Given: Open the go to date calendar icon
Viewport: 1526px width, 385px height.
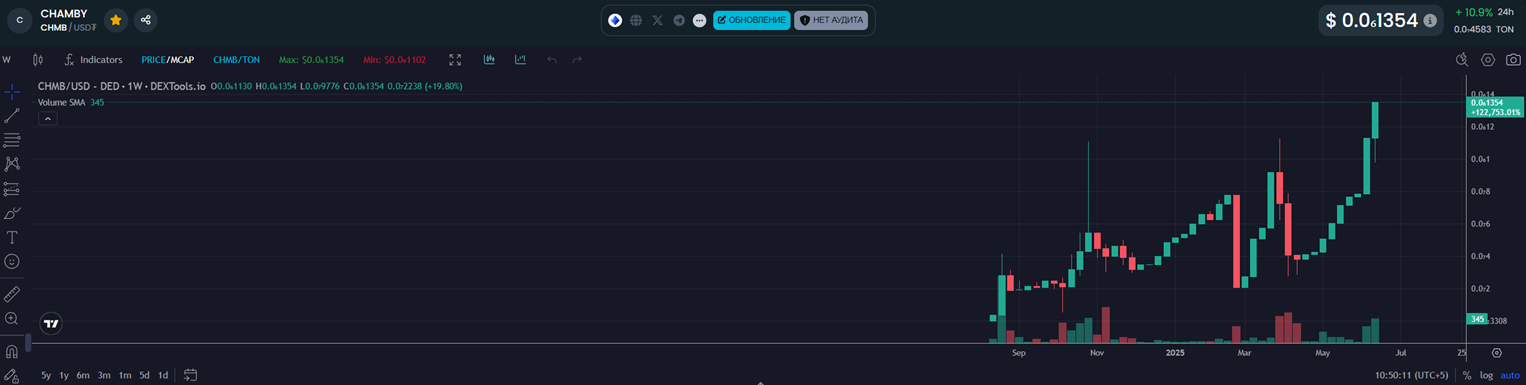Looking at the screenshot, I should click(x=190, y=375).
